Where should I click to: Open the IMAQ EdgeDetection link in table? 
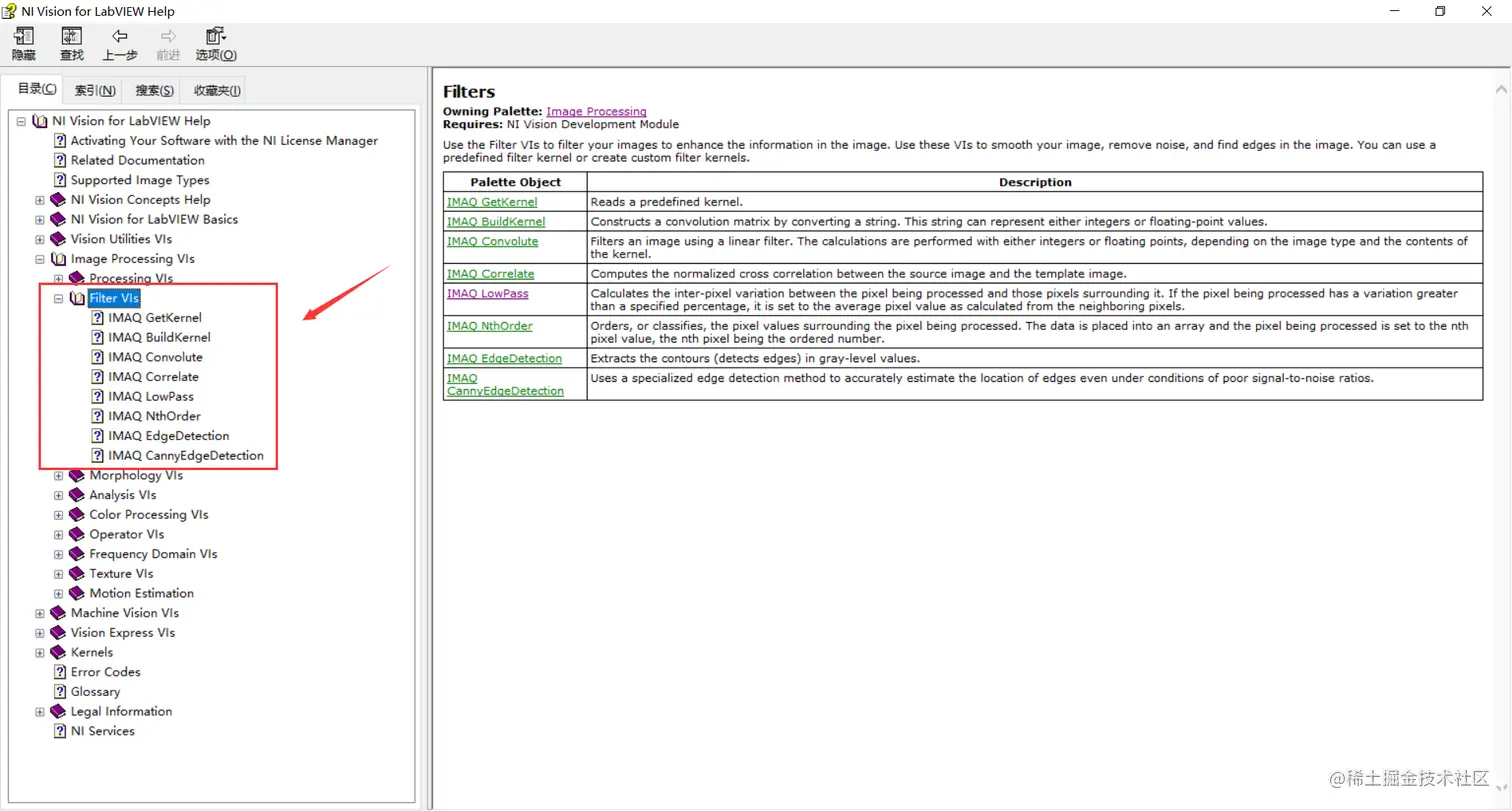[504, 358]
